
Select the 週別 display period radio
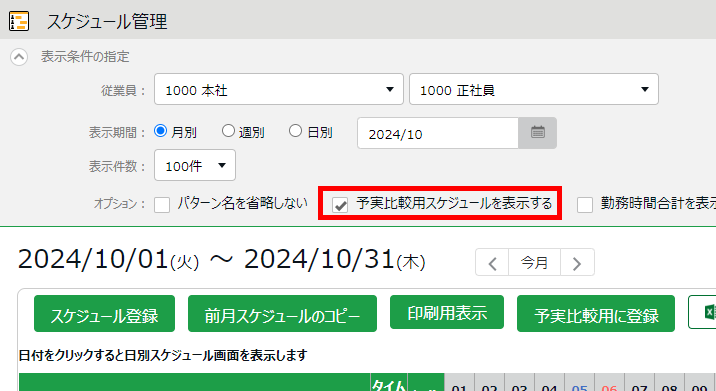[x=228, y=131]
